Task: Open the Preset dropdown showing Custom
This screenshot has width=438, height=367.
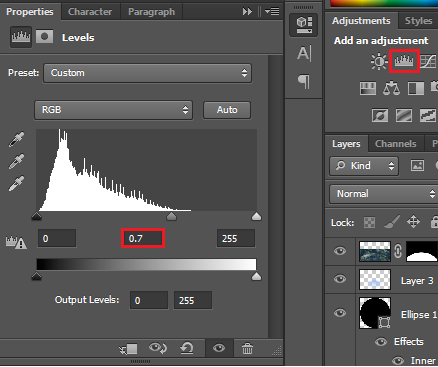Action: [x=147, y=73]
